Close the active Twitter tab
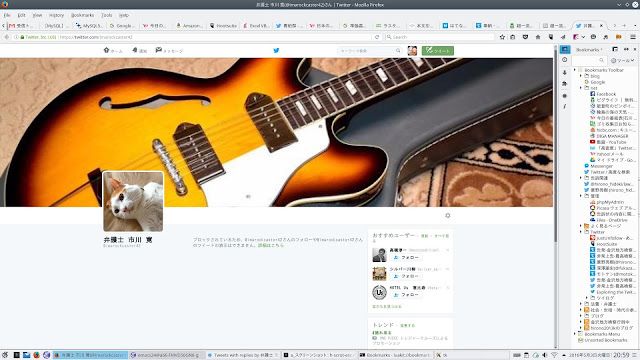This screenshot has width=640, height=360. tap(601, 25)
